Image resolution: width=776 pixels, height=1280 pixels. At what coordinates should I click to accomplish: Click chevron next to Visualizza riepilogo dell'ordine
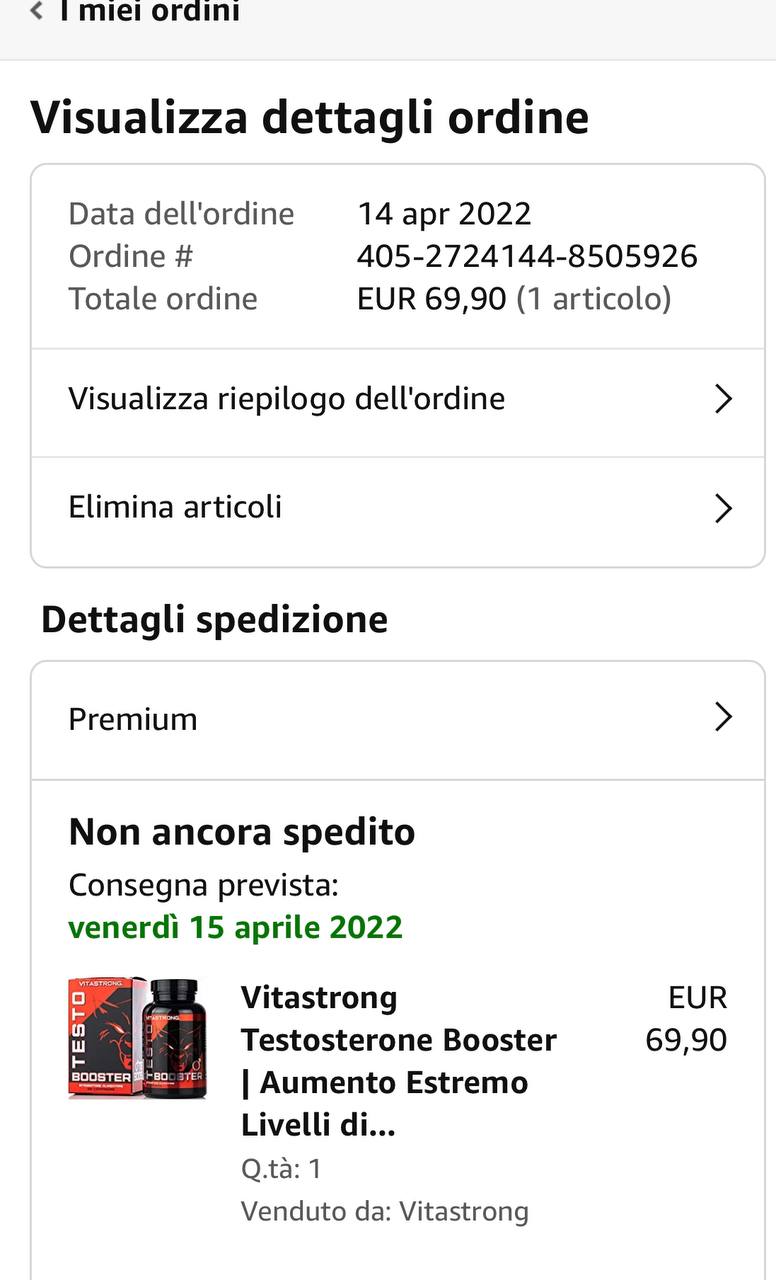coord(723,399)
